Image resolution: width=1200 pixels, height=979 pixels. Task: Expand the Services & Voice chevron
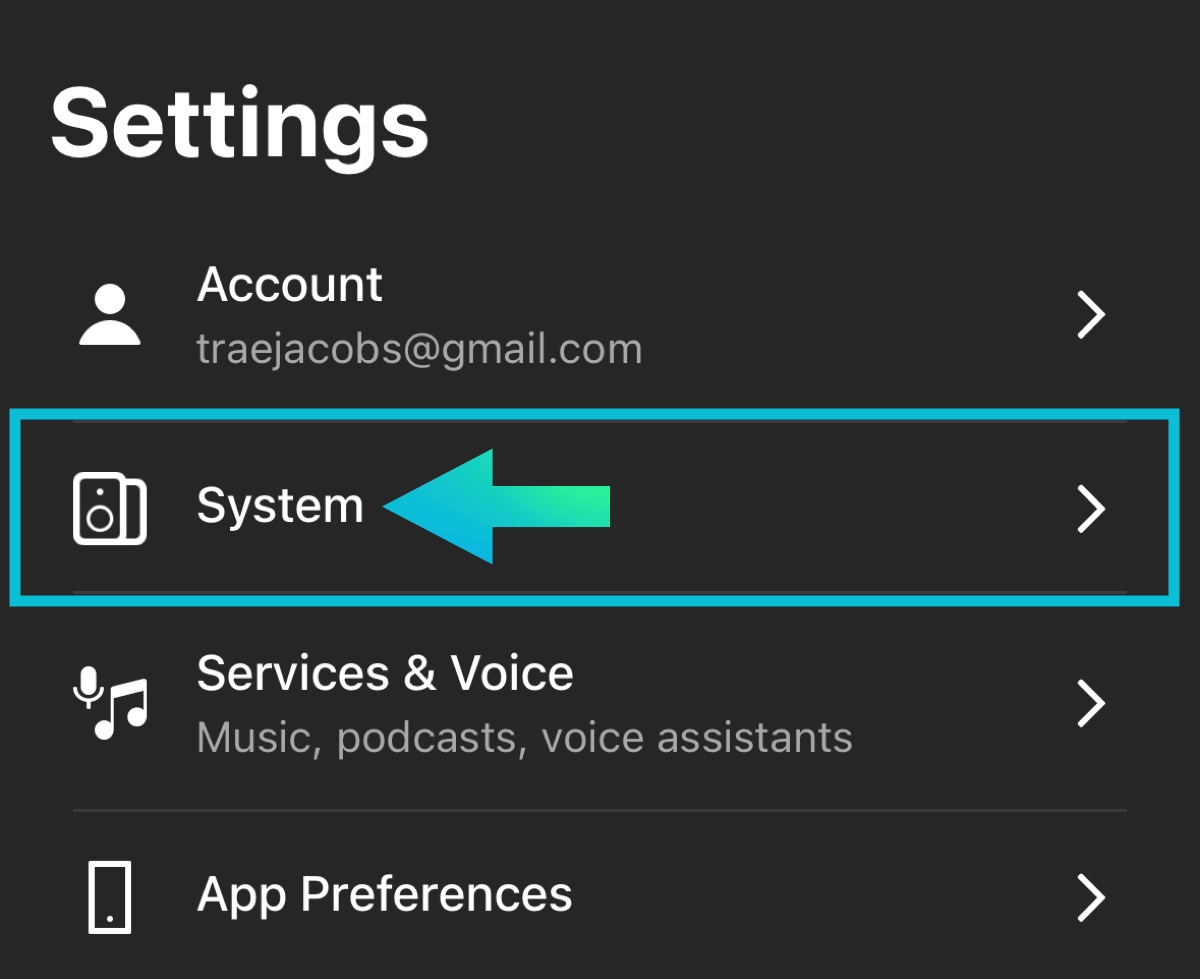pyautogui.click(x=1090, y=704)
